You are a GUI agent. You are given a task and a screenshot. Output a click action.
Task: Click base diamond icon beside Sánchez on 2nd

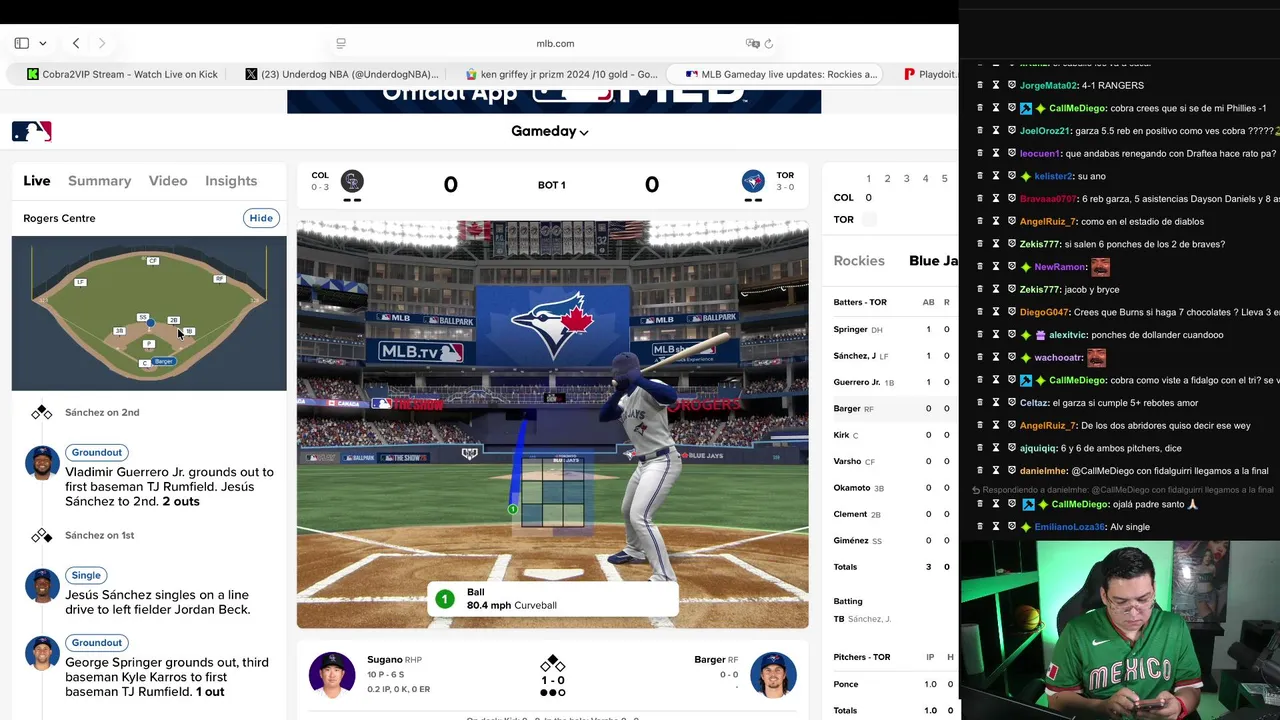(41, 413)
